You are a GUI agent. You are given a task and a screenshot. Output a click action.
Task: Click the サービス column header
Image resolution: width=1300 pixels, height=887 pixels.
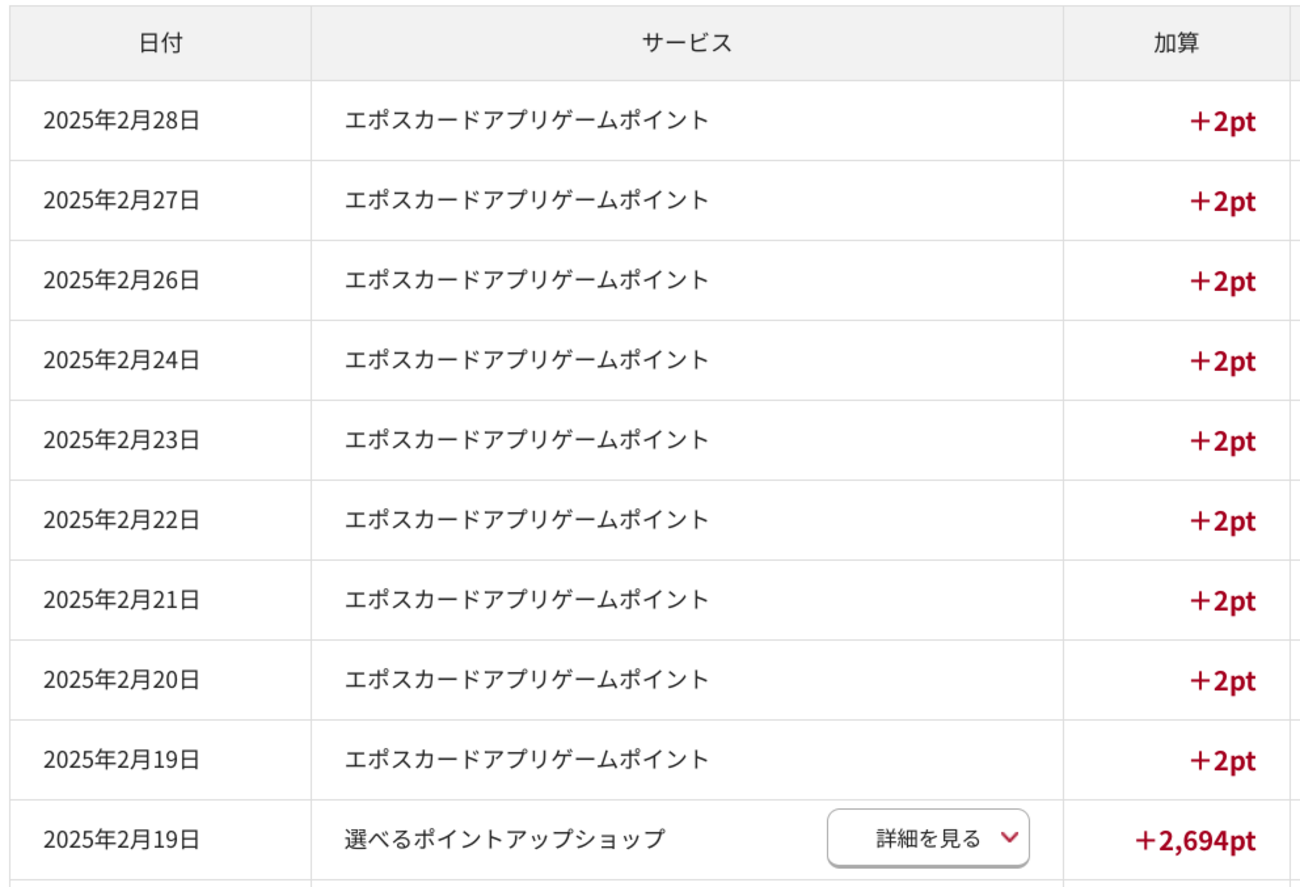tap(686, 43)
